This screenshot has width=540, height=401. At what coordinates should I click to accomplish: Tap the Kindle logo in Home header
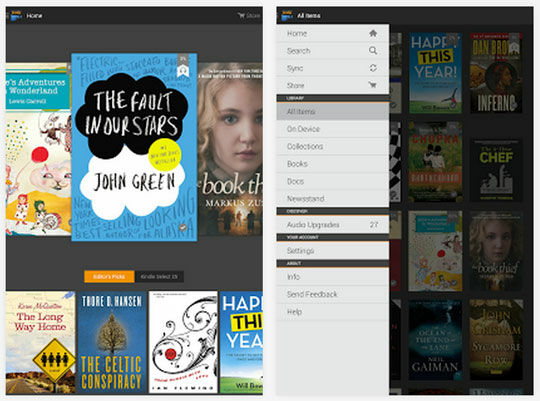(x=16, y=16)
